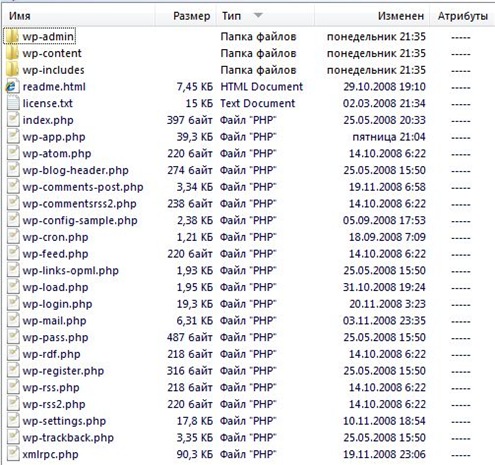Click the wp-feed.php file icon
Screen dimensions: 495x465
pyautogui.click(x=13, y=254)
